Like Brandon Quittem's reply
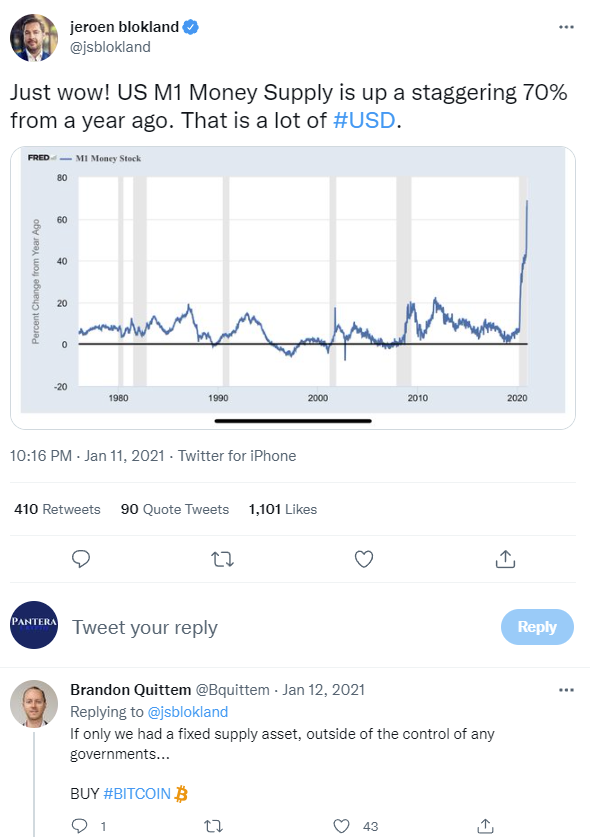The image size is (590, 837). (x=341, y=826)
